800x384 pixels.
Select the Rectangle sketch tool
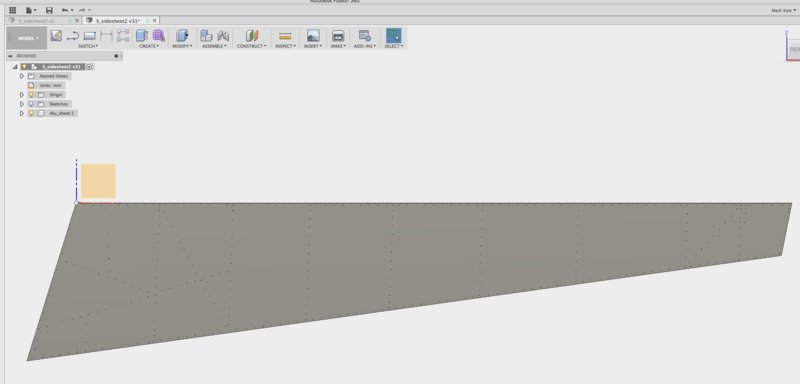(90, 36)
